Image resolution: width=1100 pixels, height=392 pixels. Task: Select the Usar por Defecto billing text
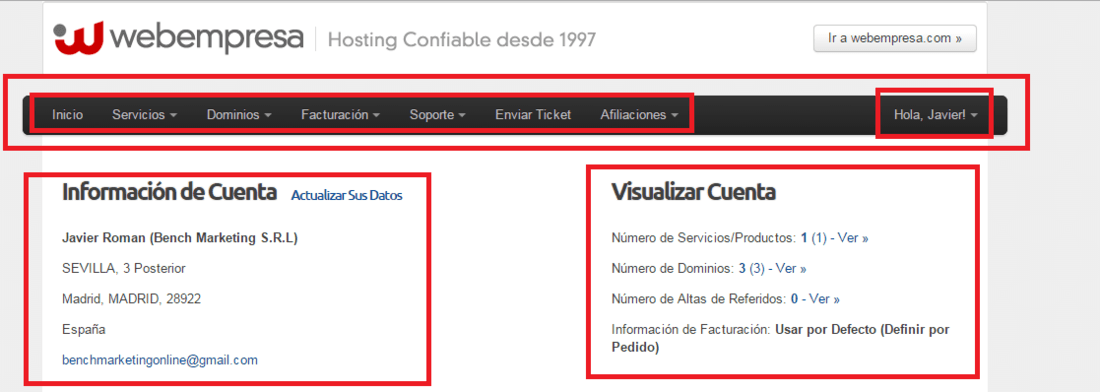point(780,337)
